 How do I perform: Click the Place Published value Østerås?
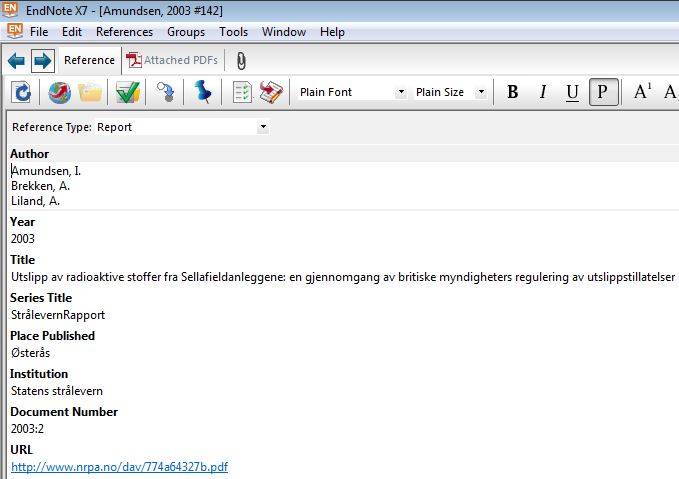(x=30, y=353)
